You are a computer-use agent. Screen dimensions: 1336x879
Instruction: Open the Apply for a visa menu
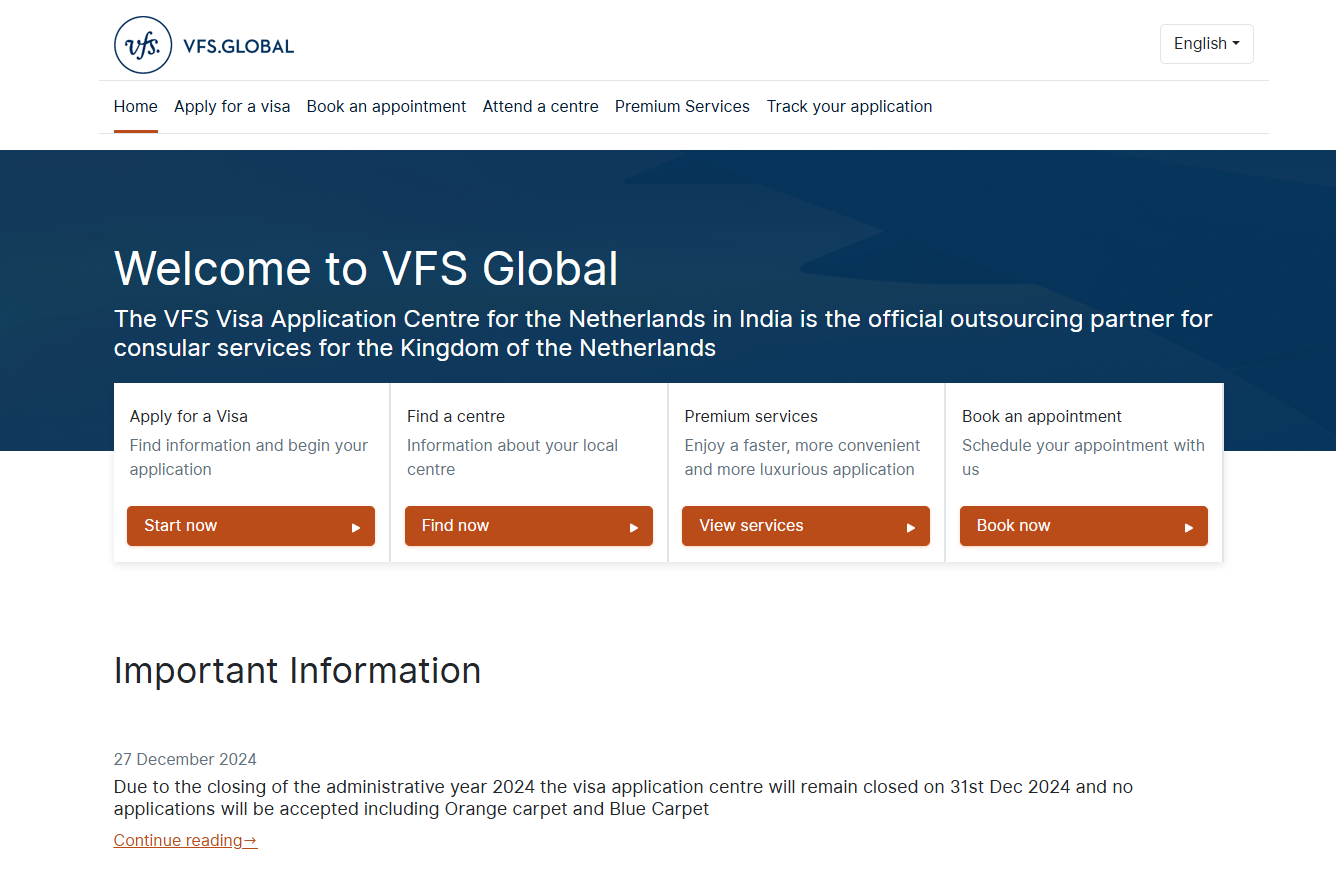232,106
